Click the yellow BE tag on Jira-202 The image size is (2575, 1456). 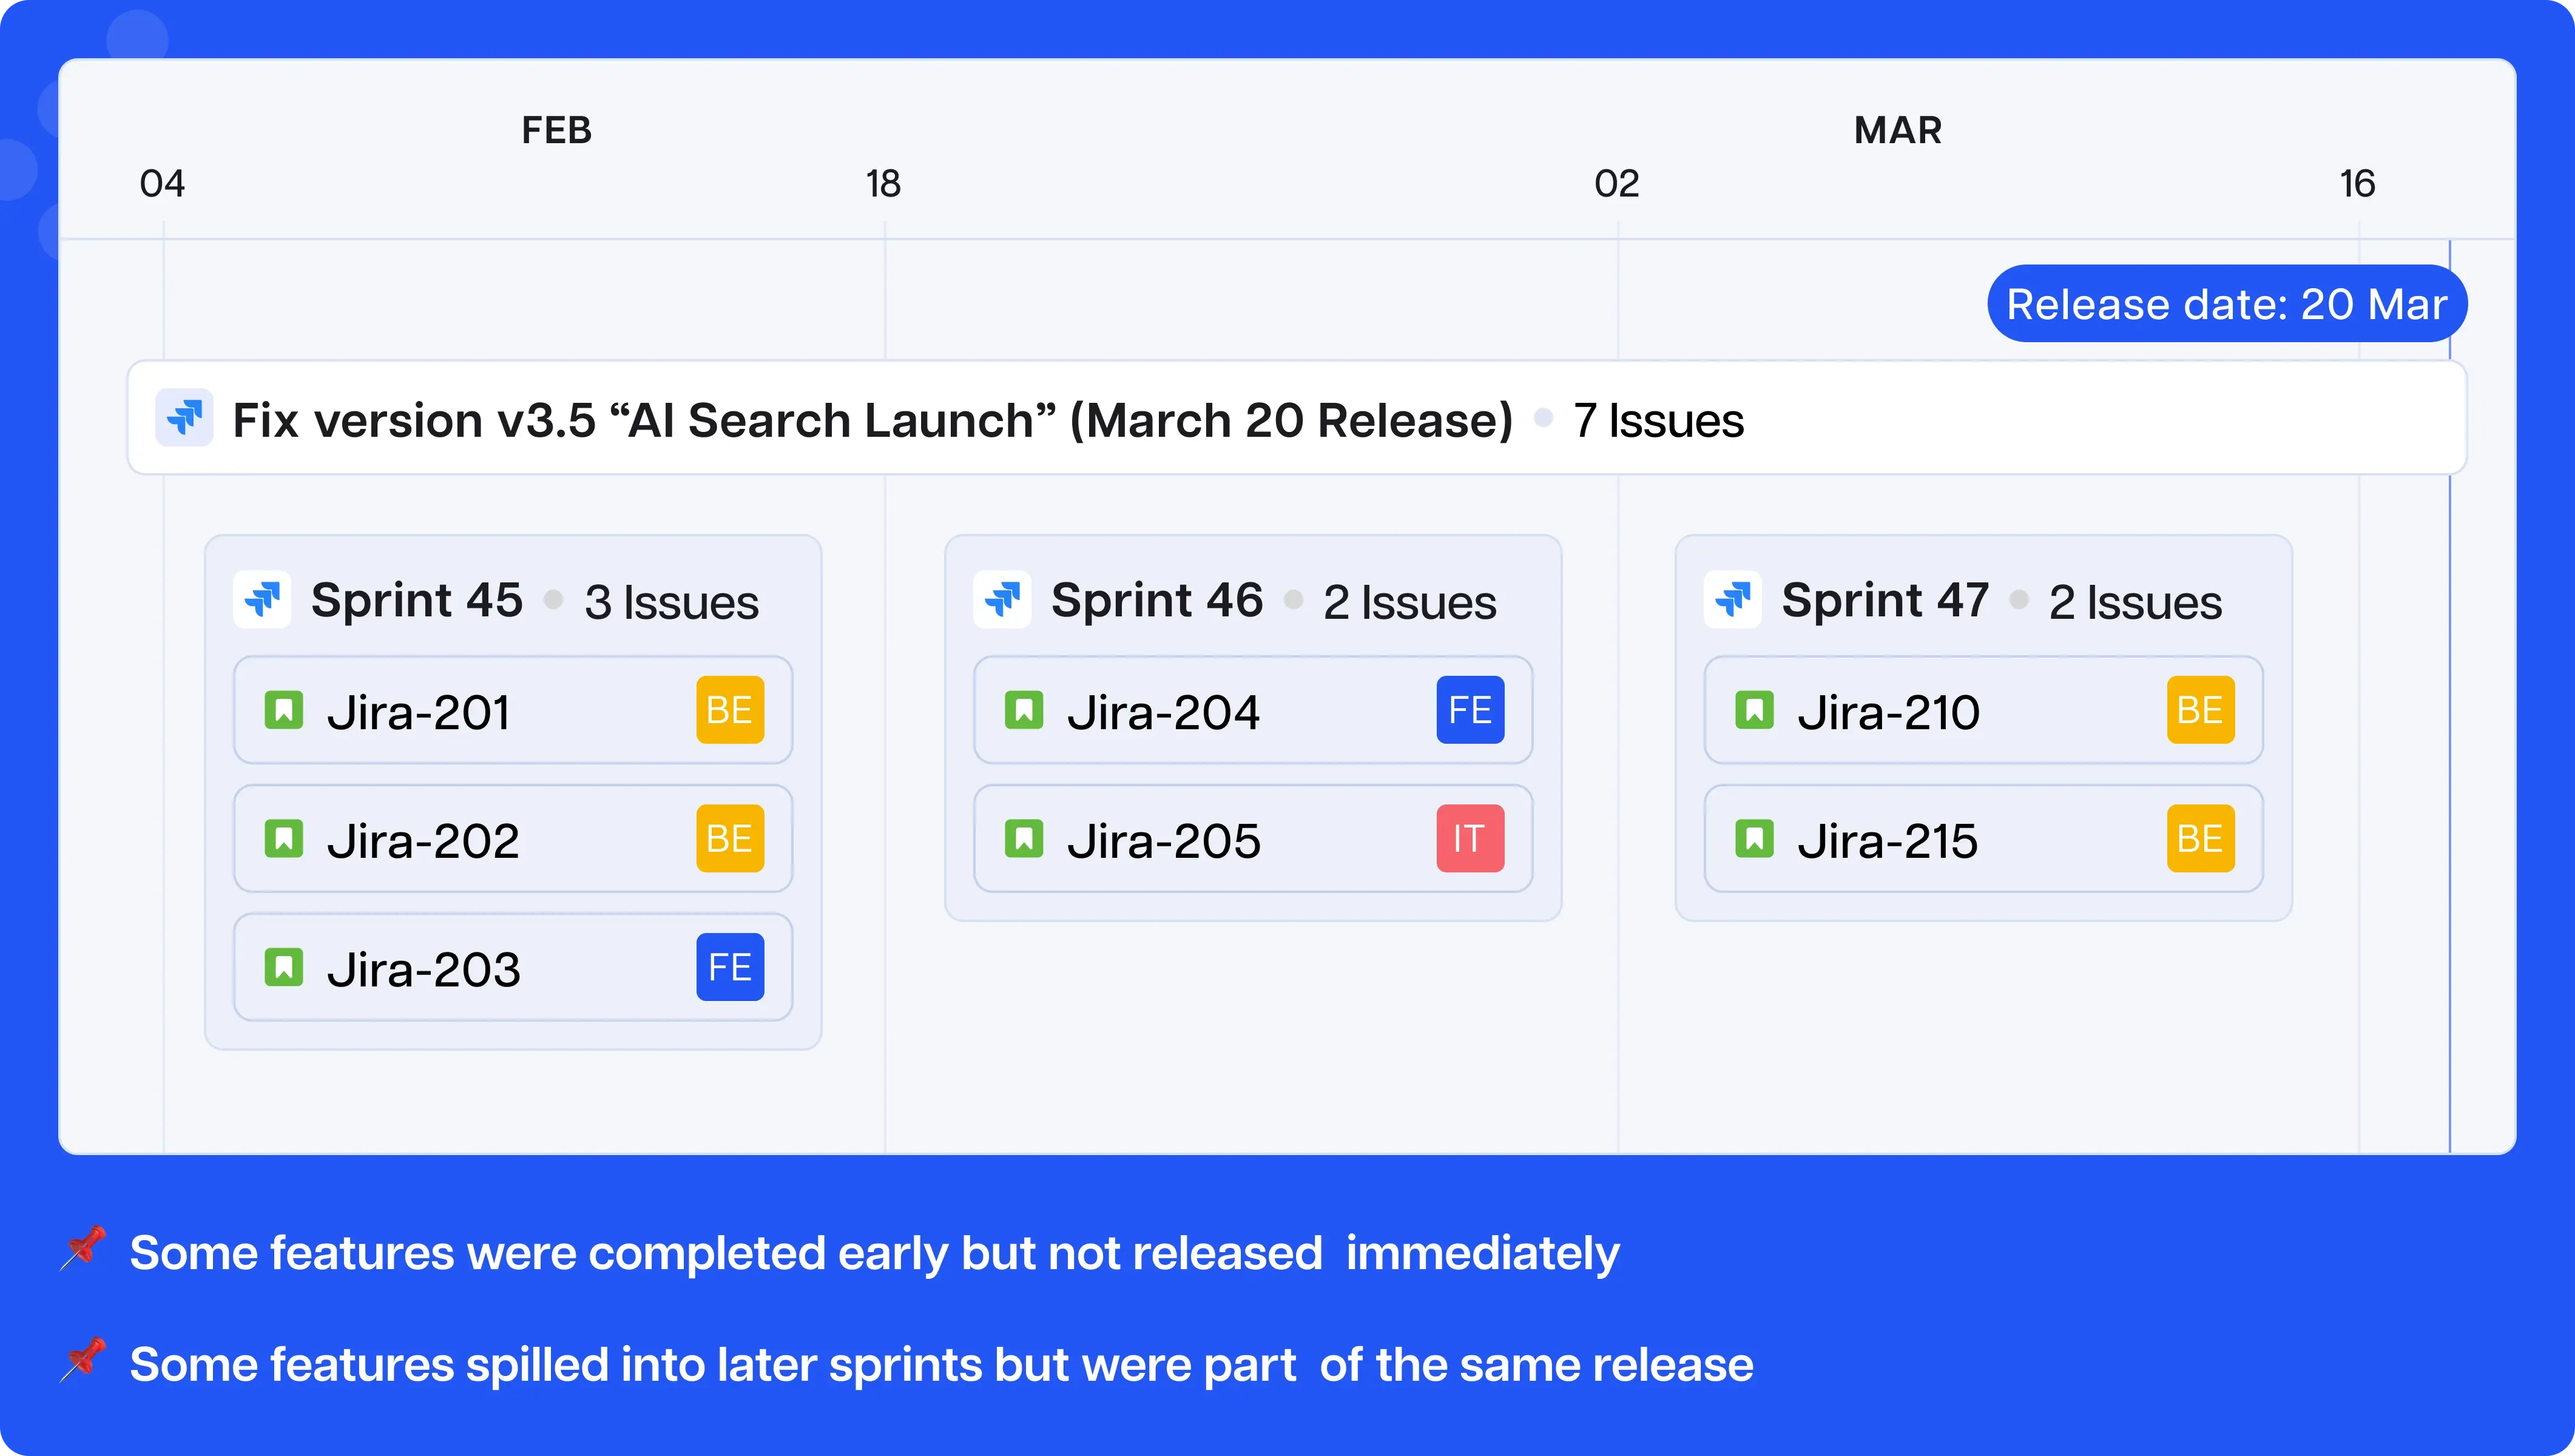730,839
